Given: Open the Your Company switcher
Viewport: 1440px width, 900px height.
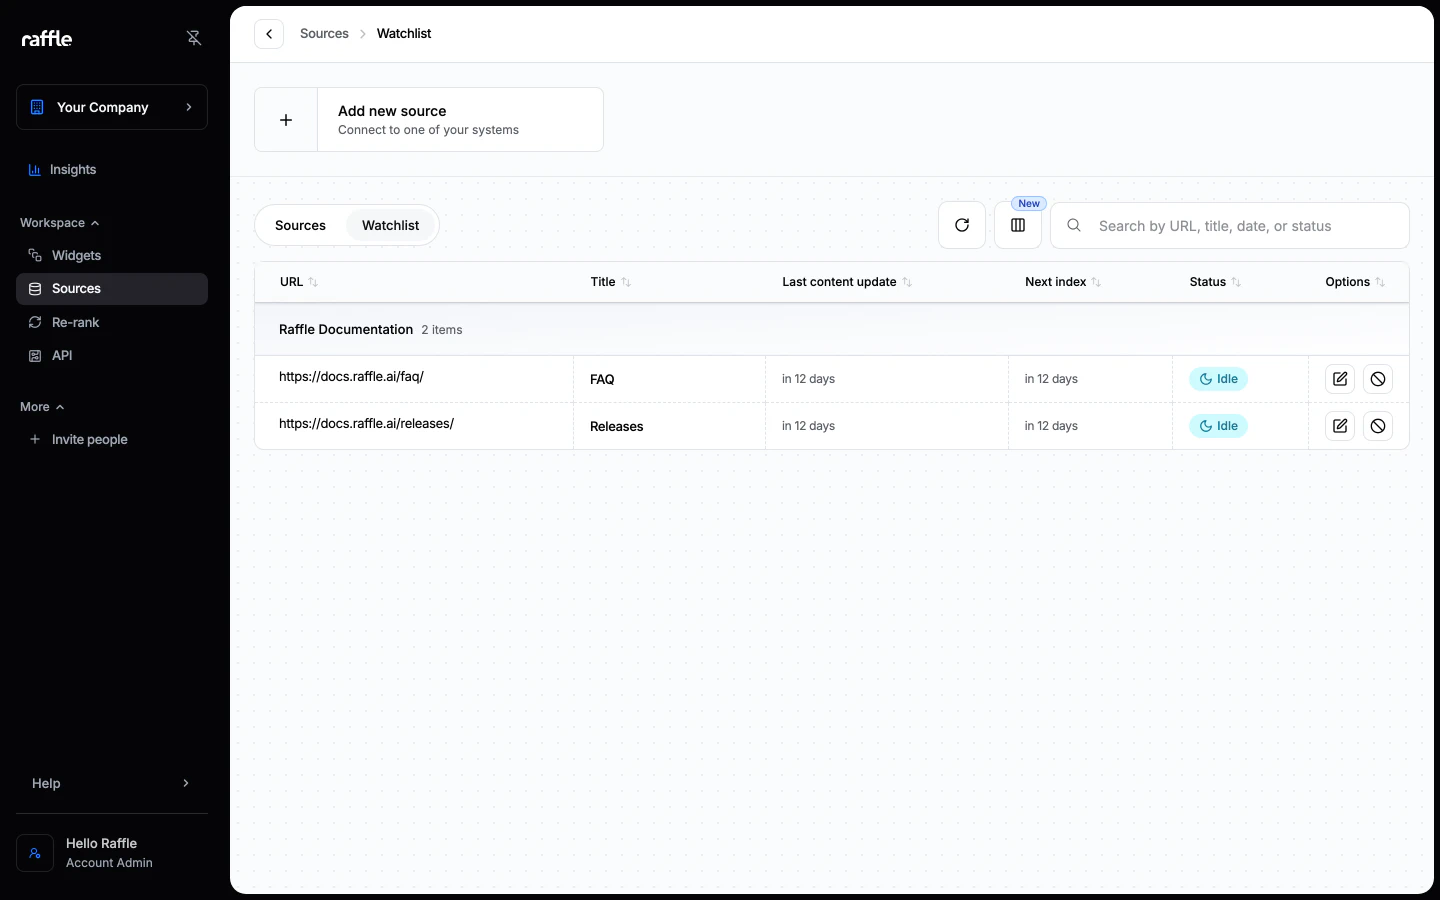Looking at the screenshot, I should 112,107.
